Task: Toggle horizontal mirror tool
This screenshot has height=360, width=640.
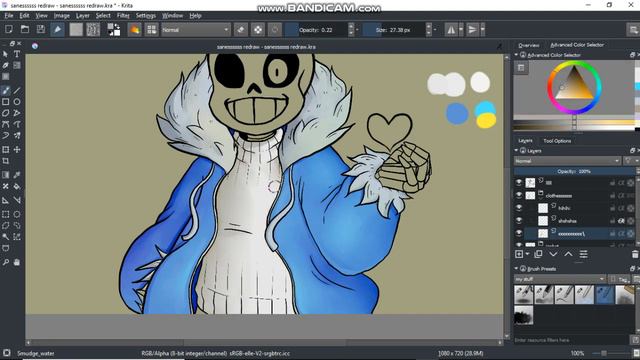Action: pos(451,29)
